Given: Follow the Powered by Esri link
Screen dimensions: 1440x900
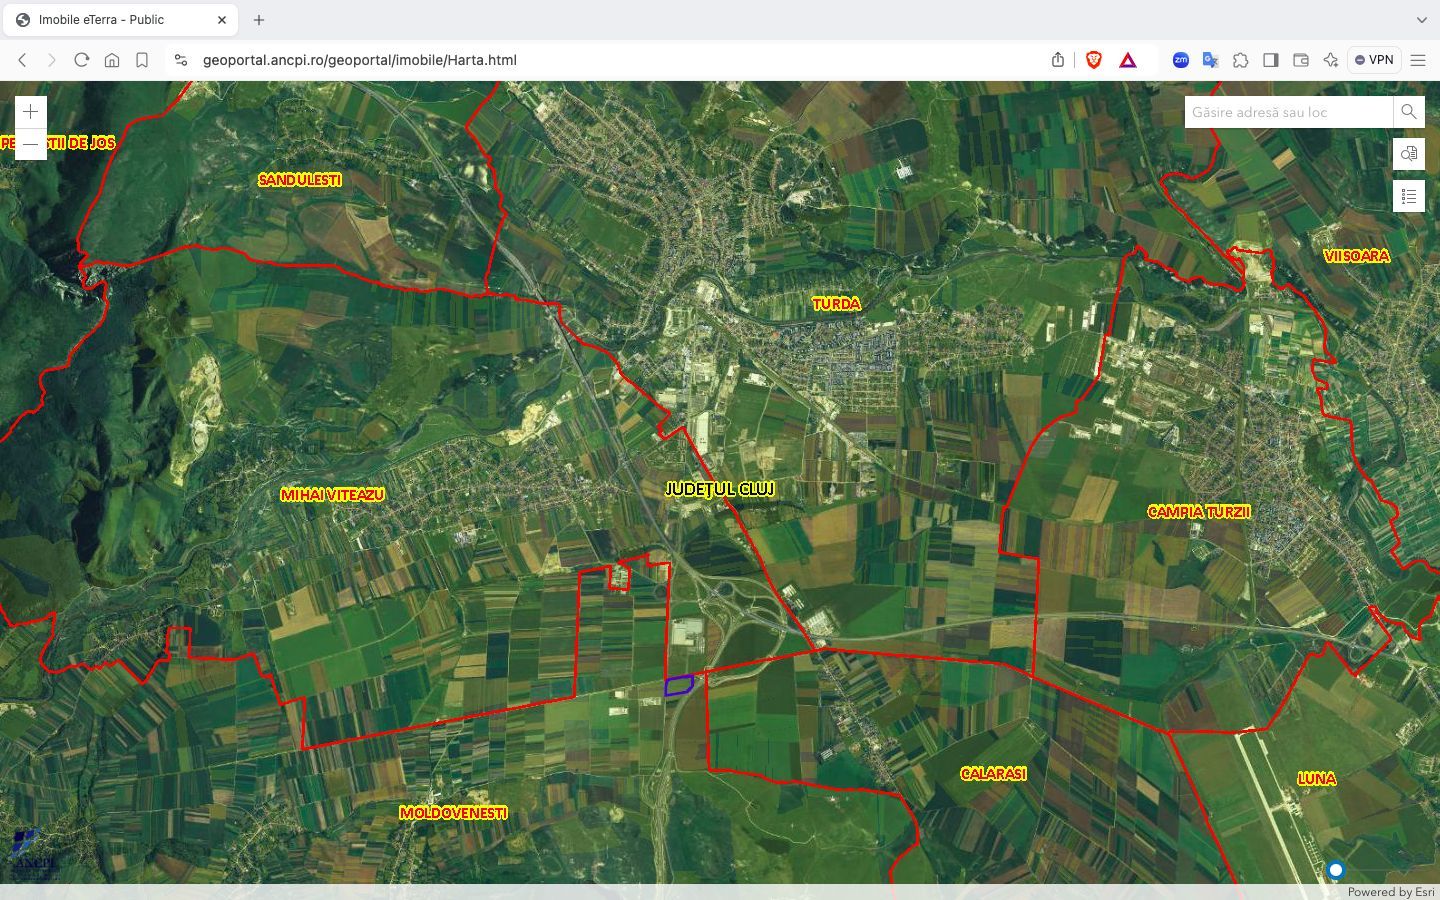Looking at the screenshot, I should [1390, 891].
